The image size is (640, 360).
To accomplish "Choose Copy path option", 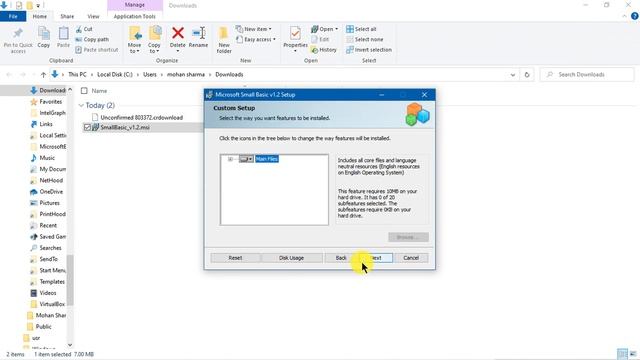I will pyautogui.click(x=92, y=40).
